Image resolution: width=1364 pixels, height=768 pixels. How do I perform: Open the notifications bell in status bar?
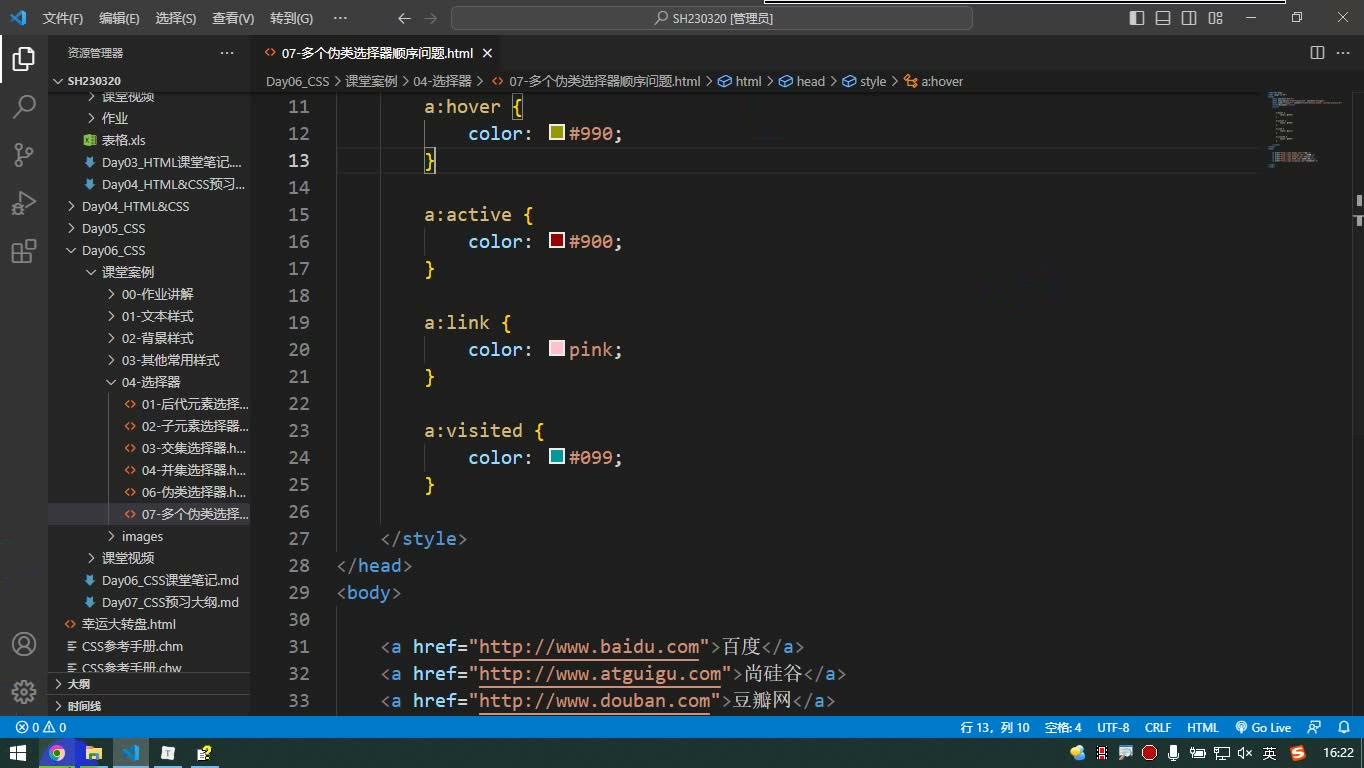point(1342,728)
